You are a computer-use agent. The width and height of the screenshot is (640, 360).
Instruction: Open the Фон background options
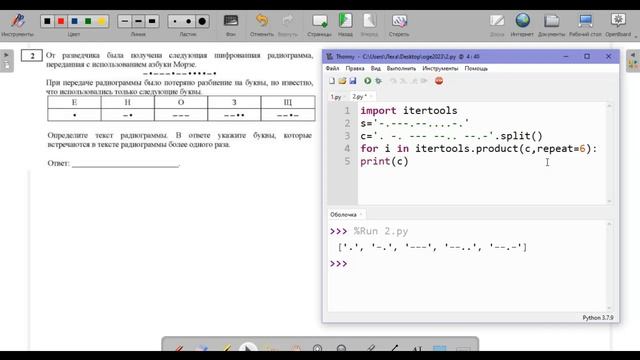231,24
